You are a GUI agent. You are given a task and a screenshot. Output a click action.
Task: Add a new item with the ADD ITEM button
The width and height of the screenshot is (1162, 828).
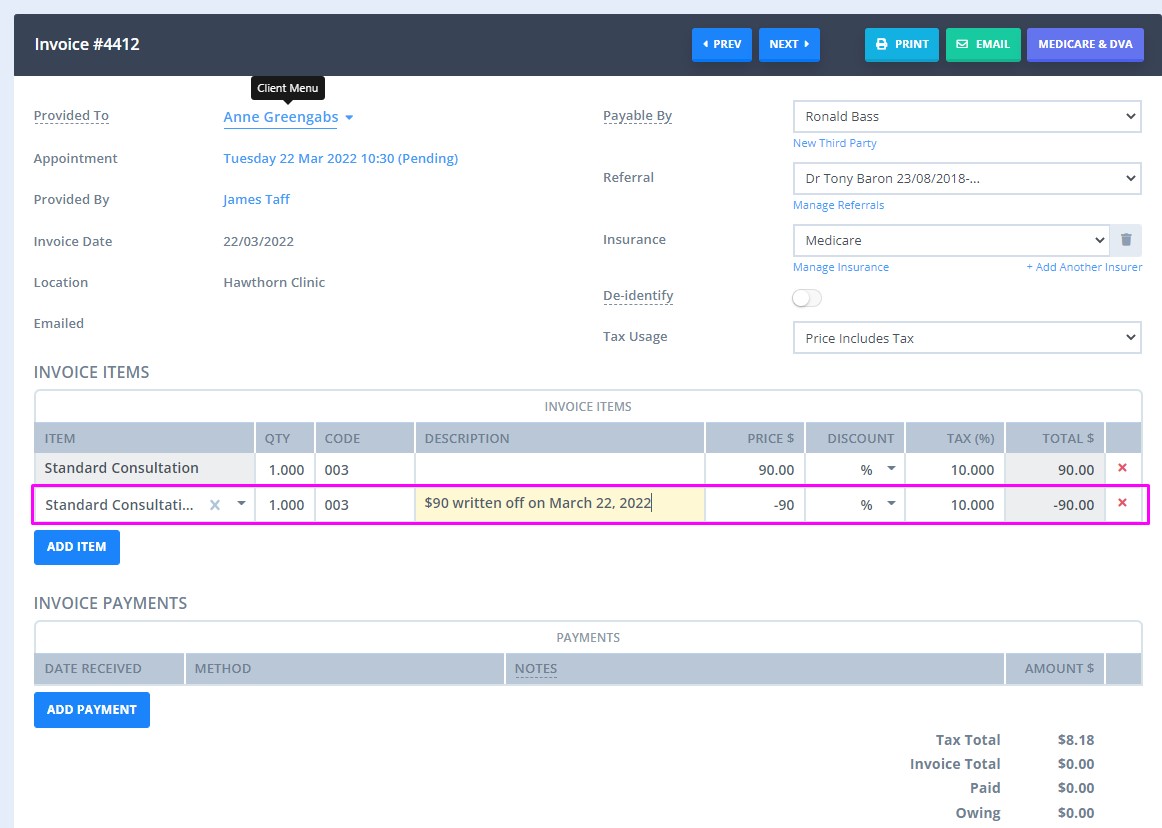[76, 547]
